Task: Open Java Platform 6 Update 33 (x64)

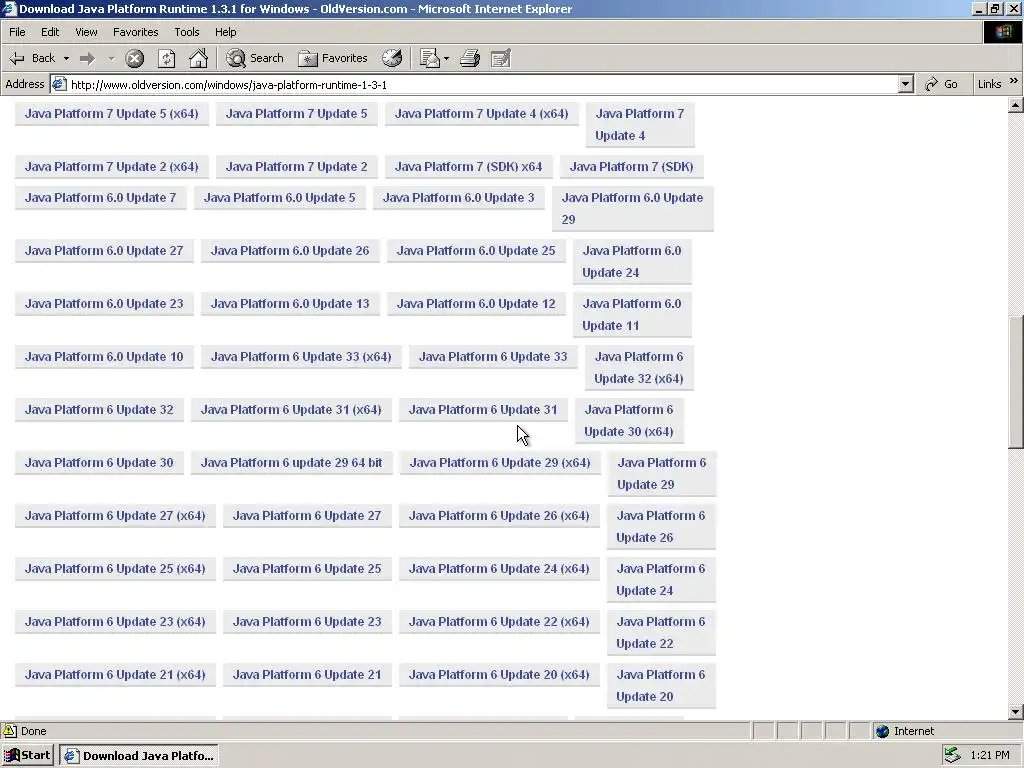Action: tap(301, 357)
